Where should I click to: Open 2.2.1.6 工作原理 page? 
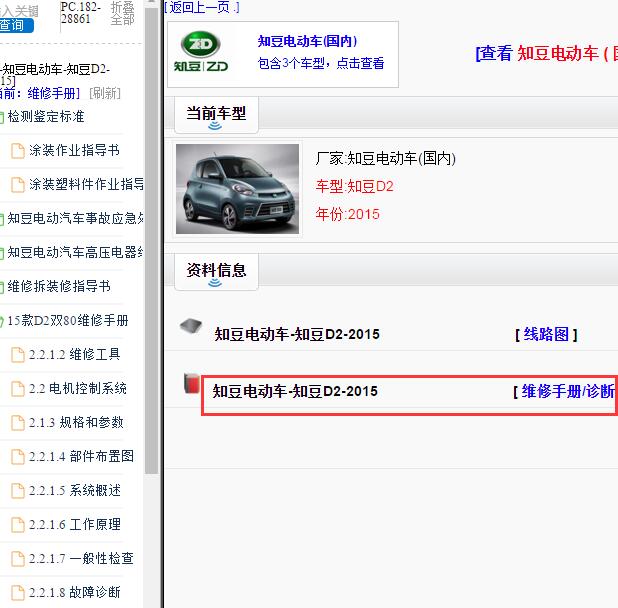click(x=75, y=524)
